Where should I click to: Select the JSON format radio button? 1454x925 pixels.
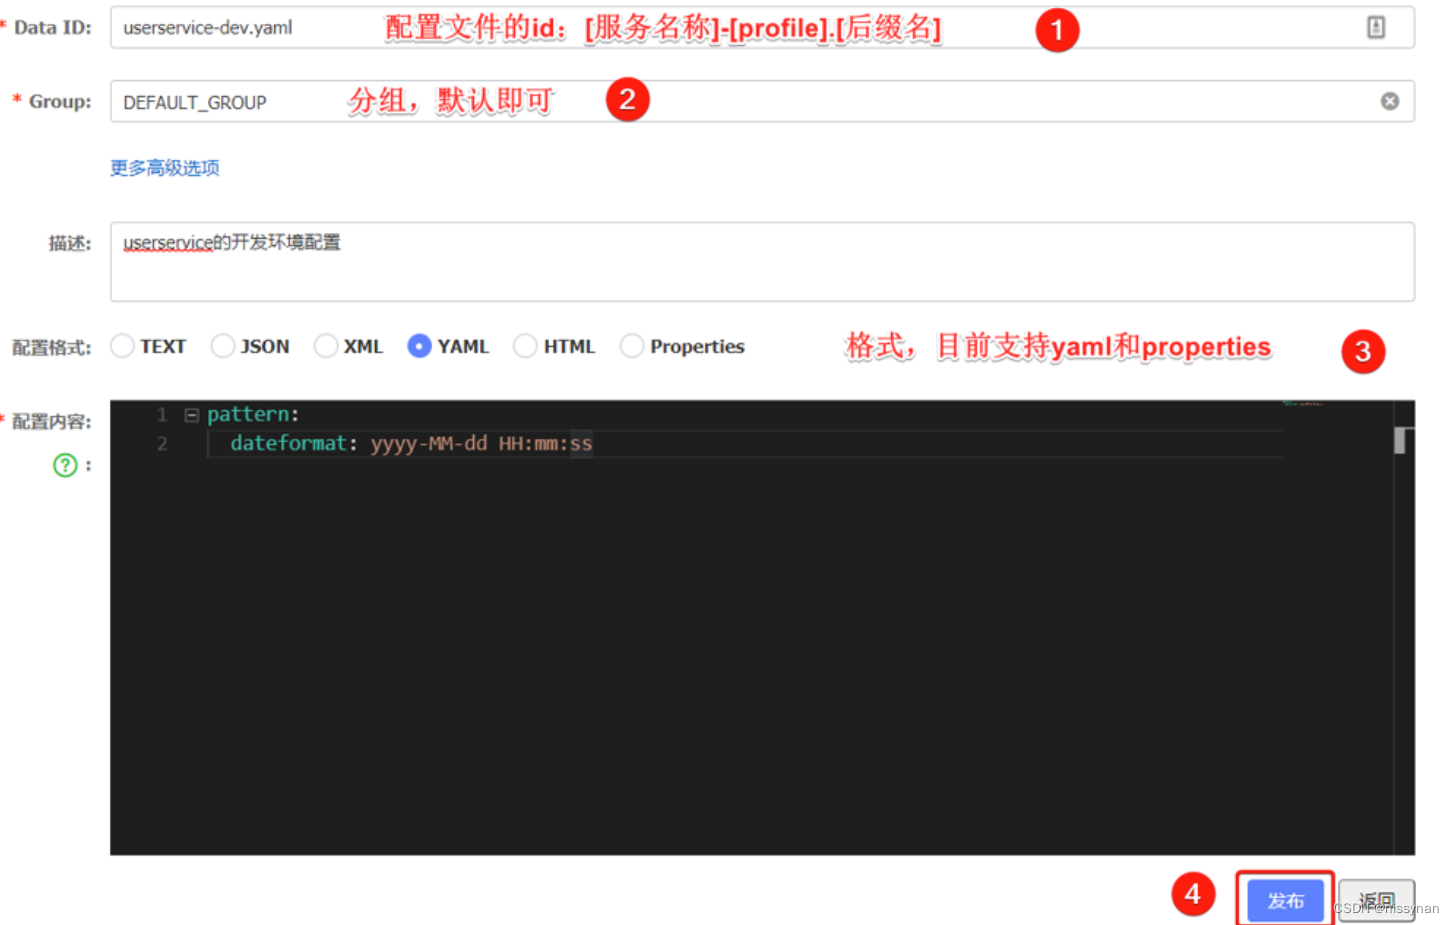coord(223,346)
